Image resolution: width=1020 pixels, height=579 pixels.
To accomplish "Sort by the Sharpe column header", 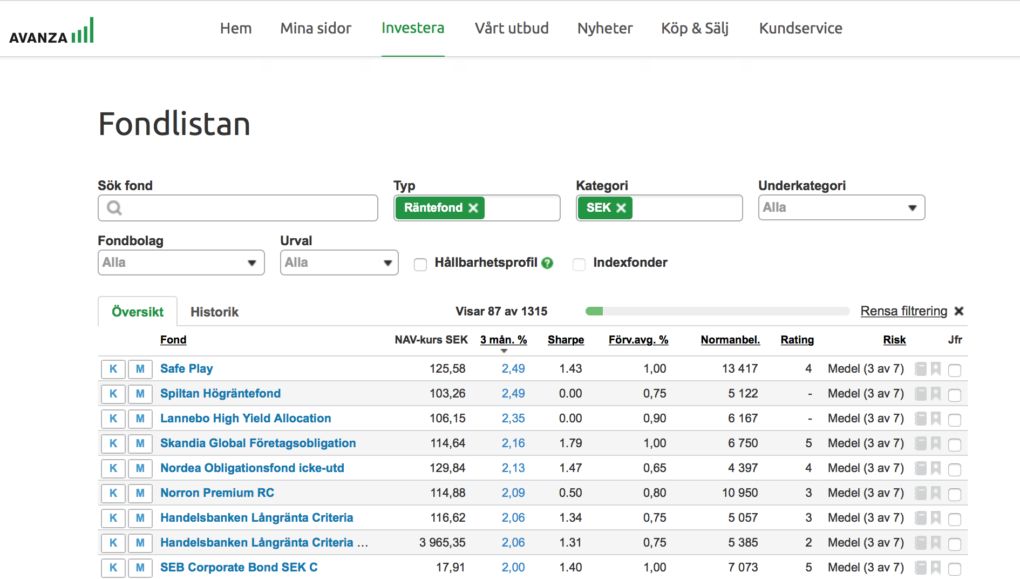I will point(566,340).
